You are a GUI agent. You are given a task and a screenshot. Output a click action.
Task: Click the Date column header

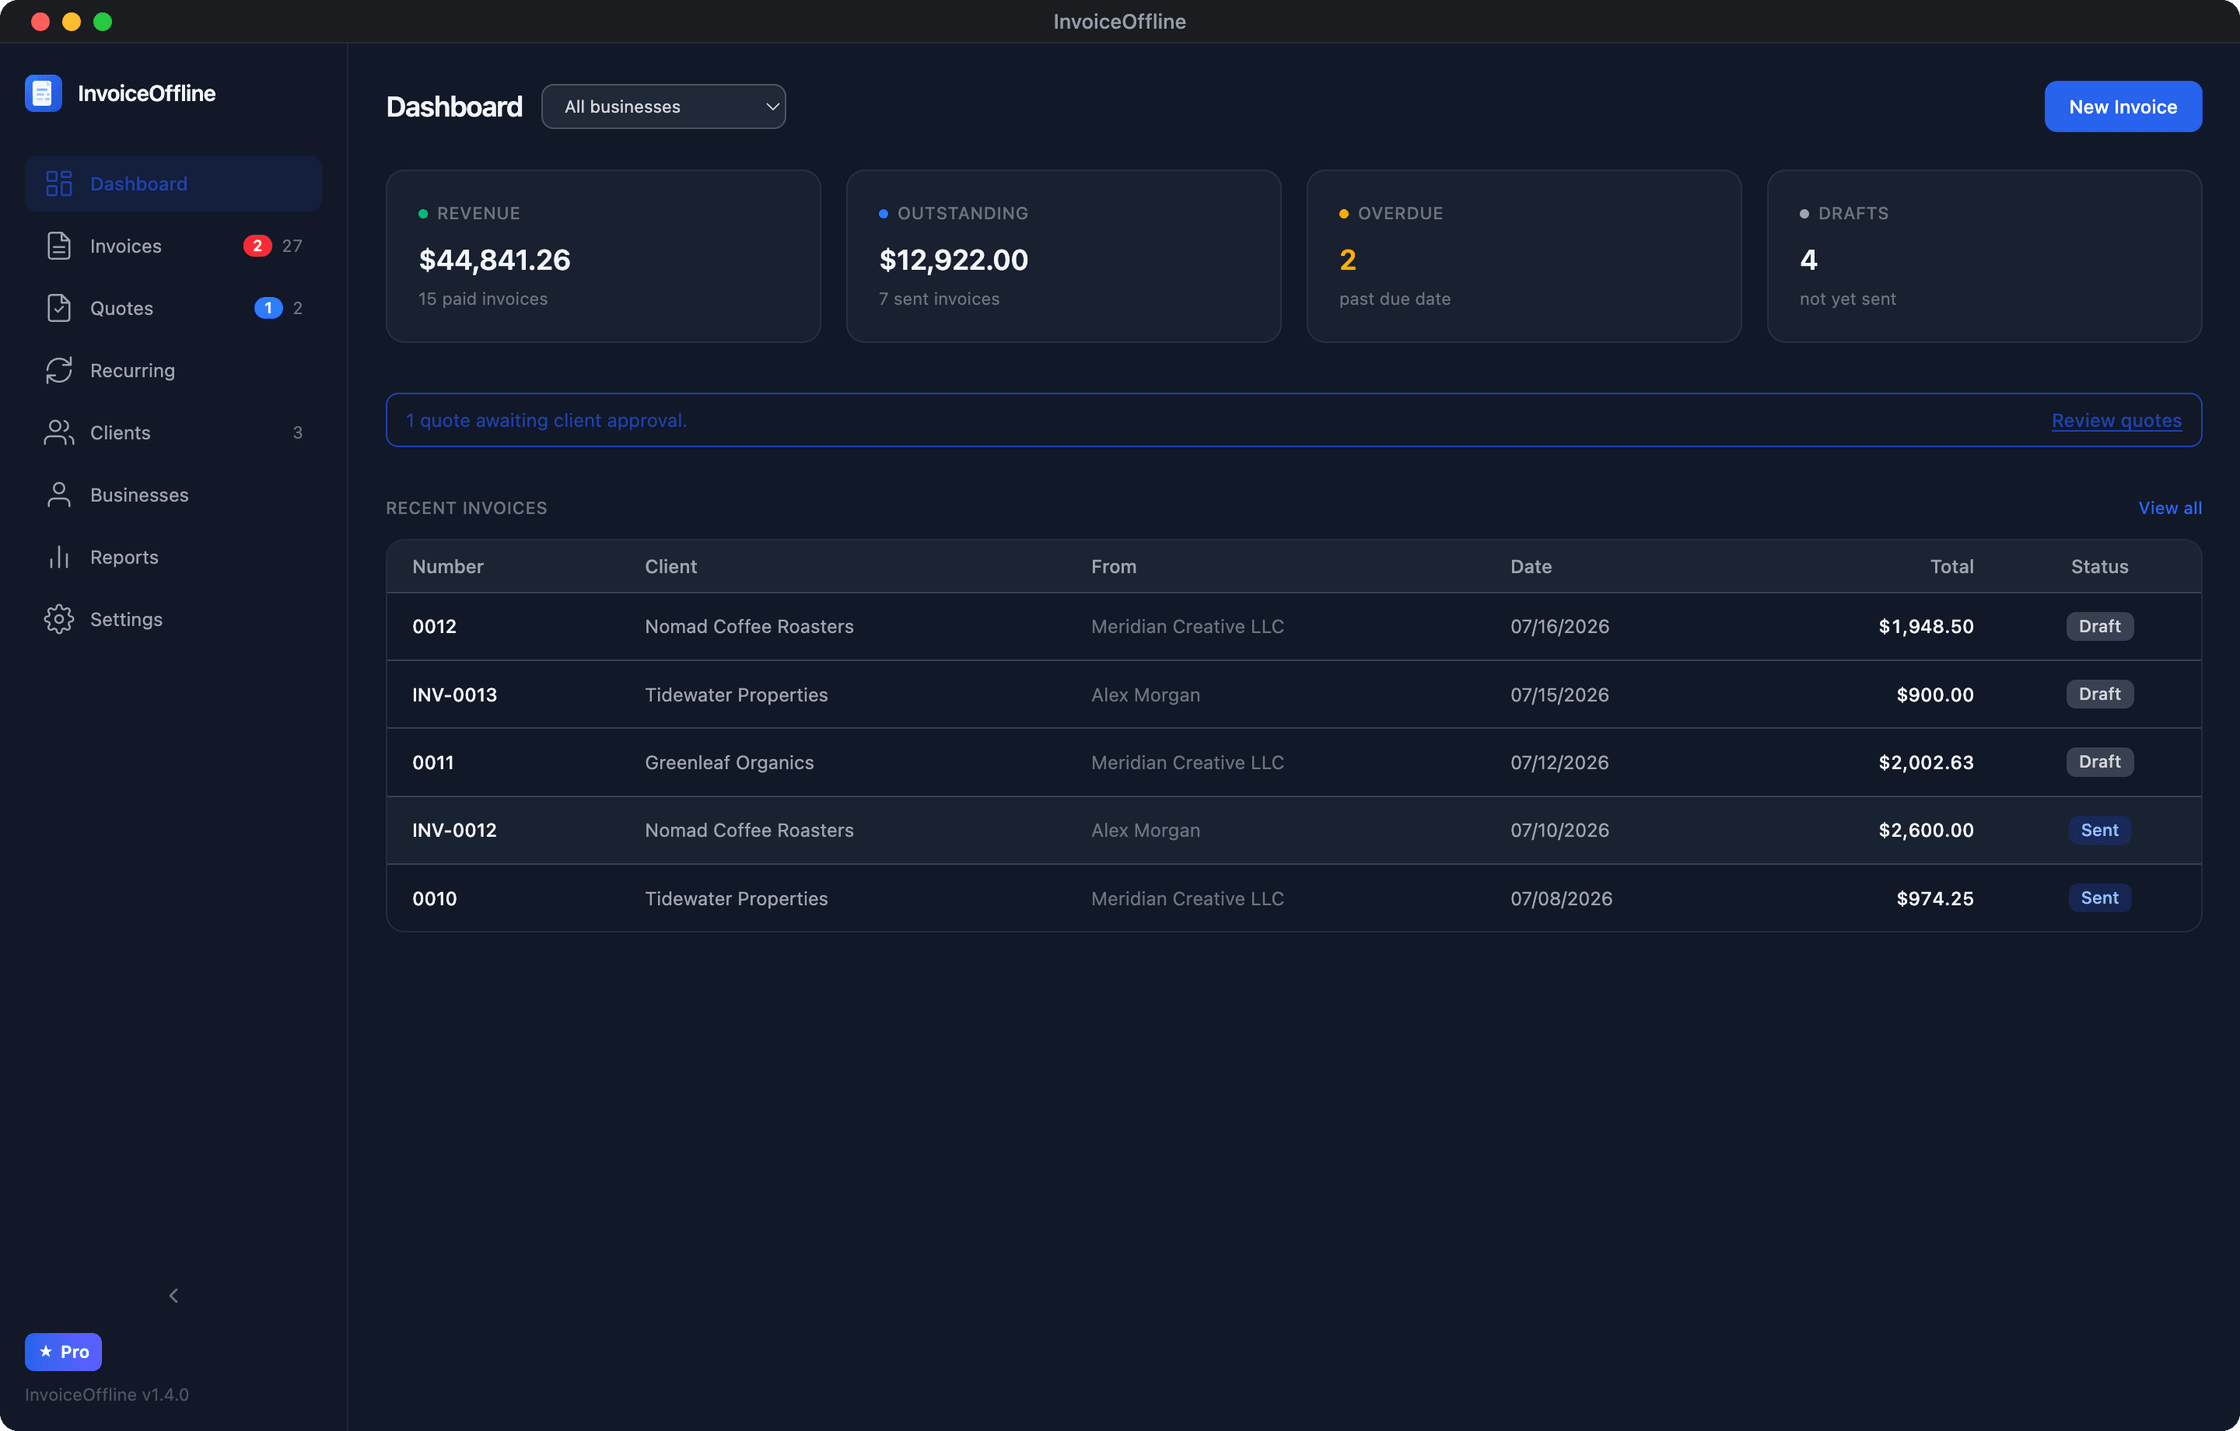click(x=1531, y=566)
